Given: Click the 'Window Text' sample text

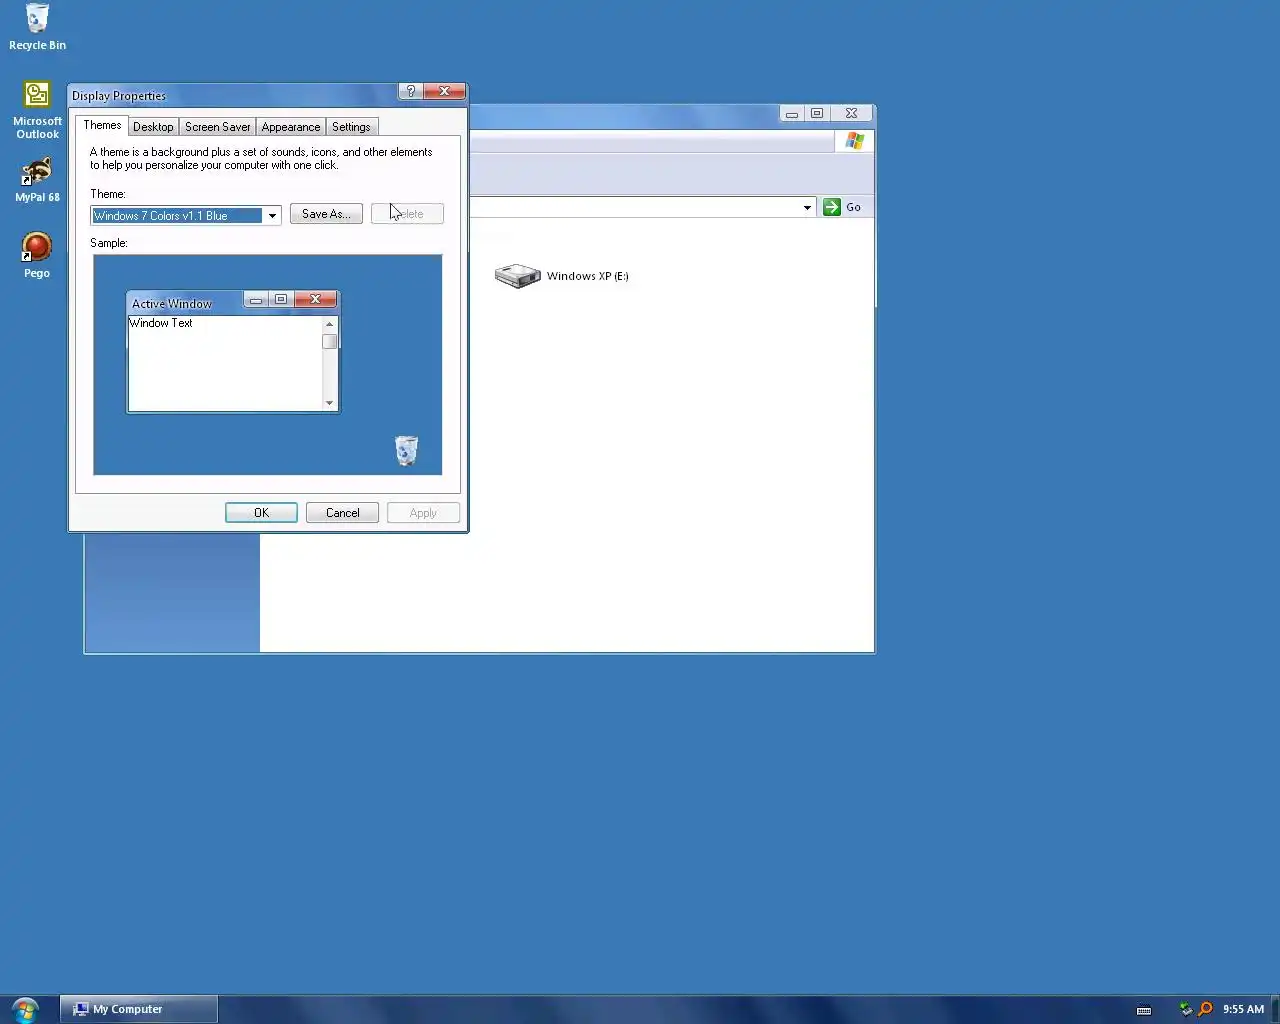Looking at the screenshot, I should (161, 323).
